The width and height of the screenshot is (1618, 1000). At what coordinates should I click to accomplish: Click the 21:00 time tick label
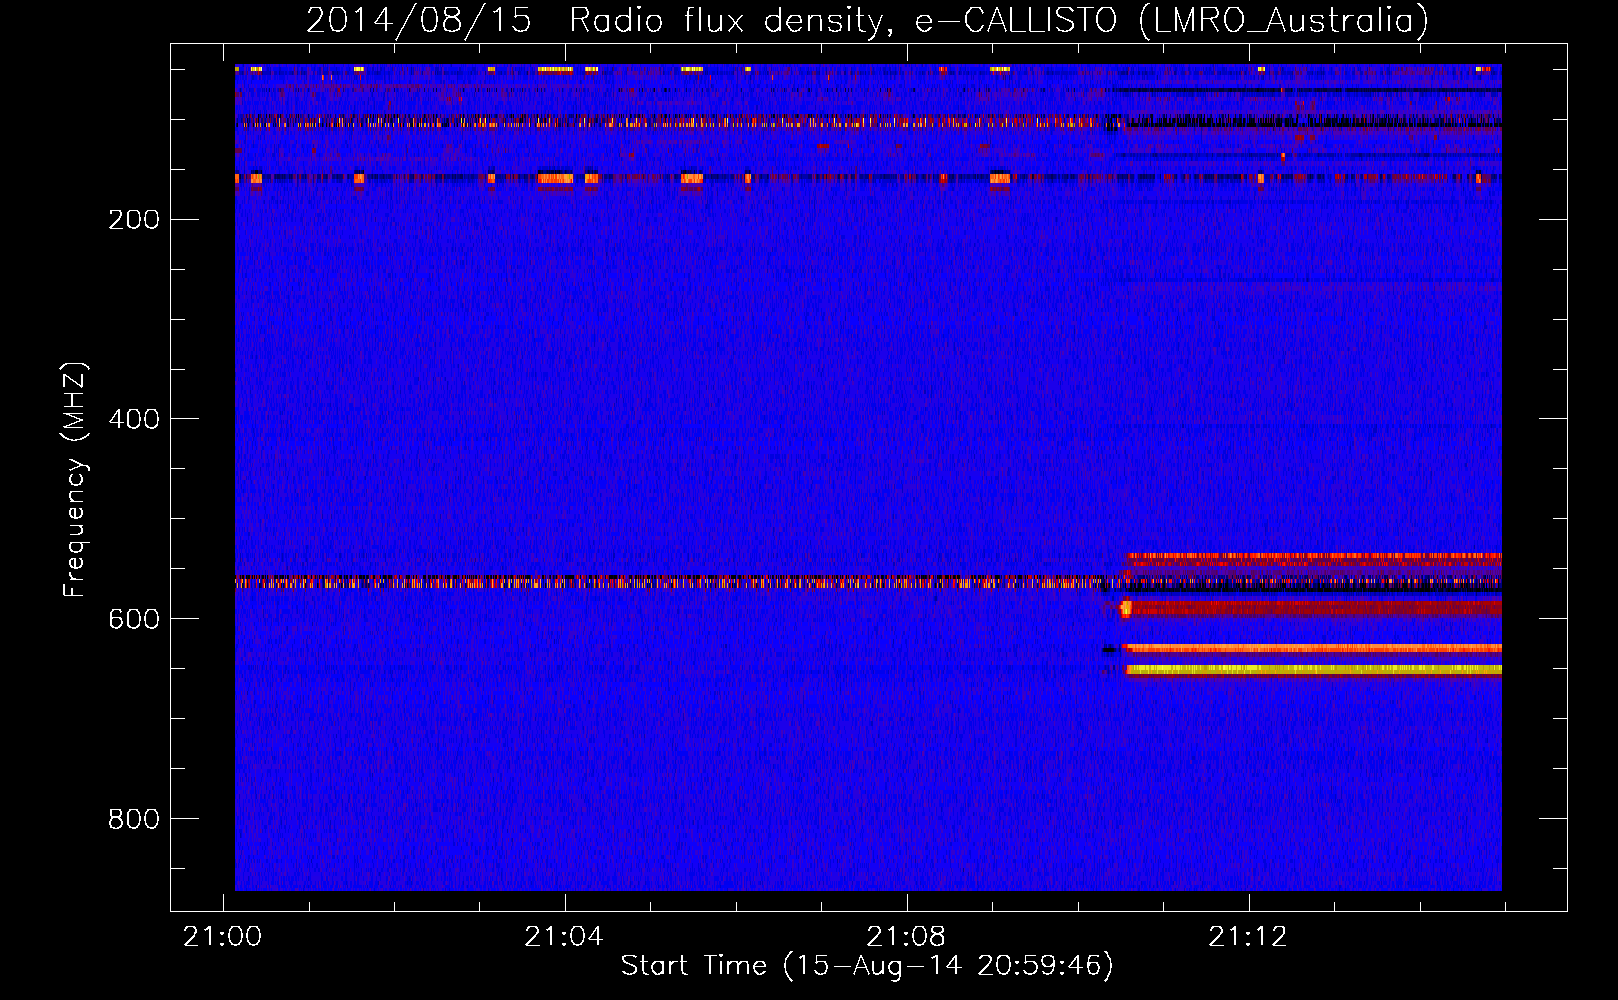222,937
